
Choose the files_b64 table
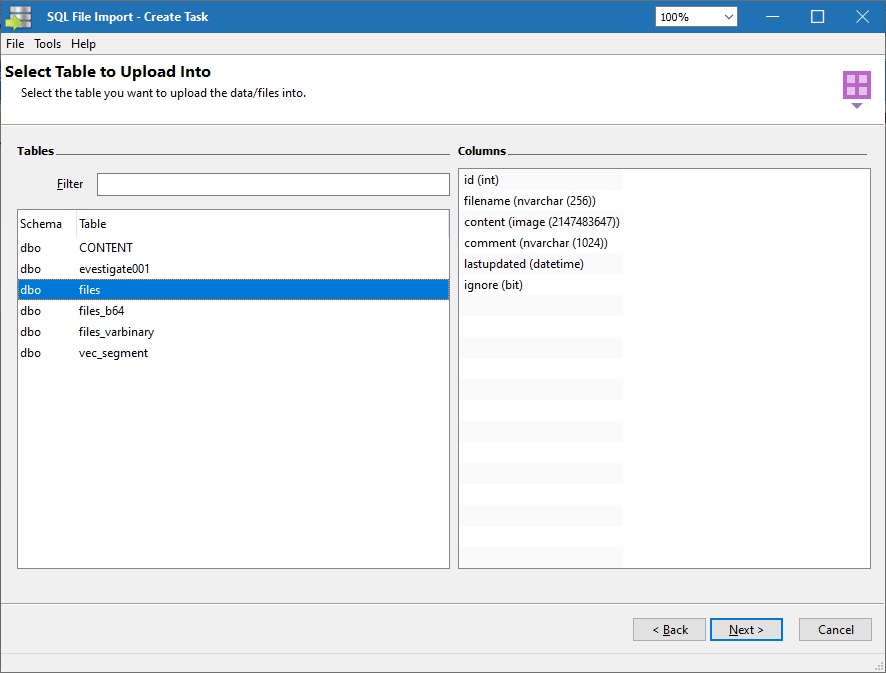click(101, 310)
